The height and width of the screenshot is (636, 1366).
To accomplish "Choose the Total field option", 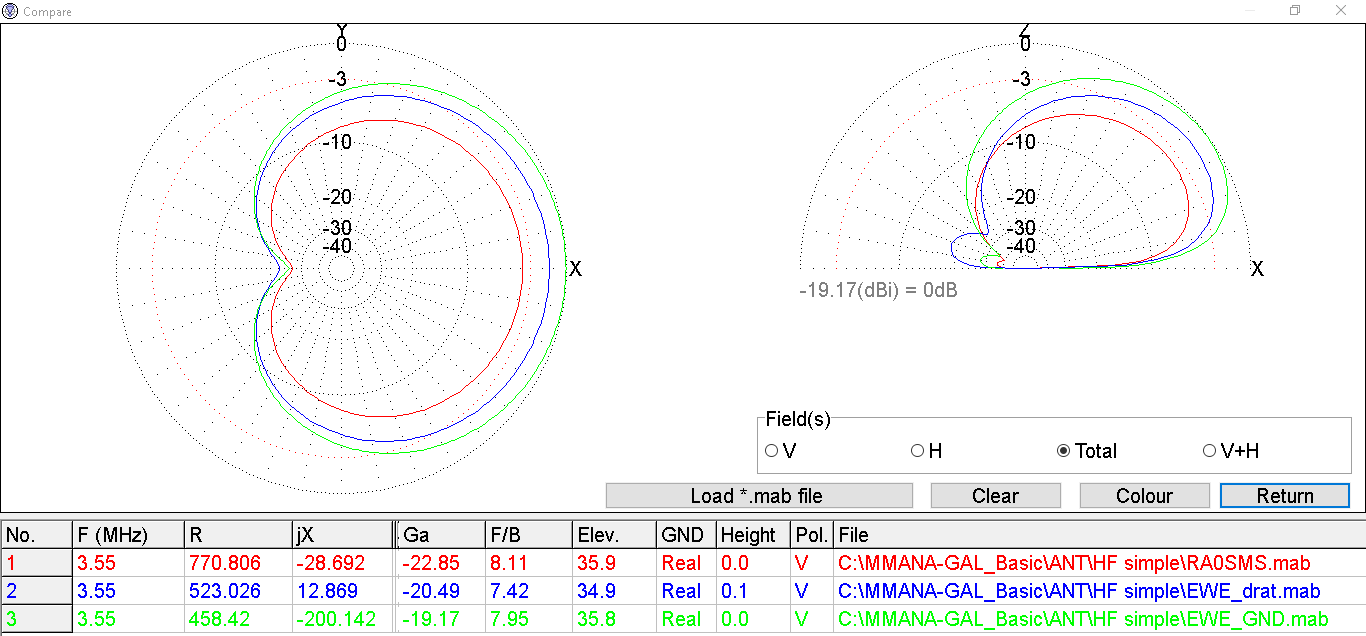I will [x=1063, y=451].
